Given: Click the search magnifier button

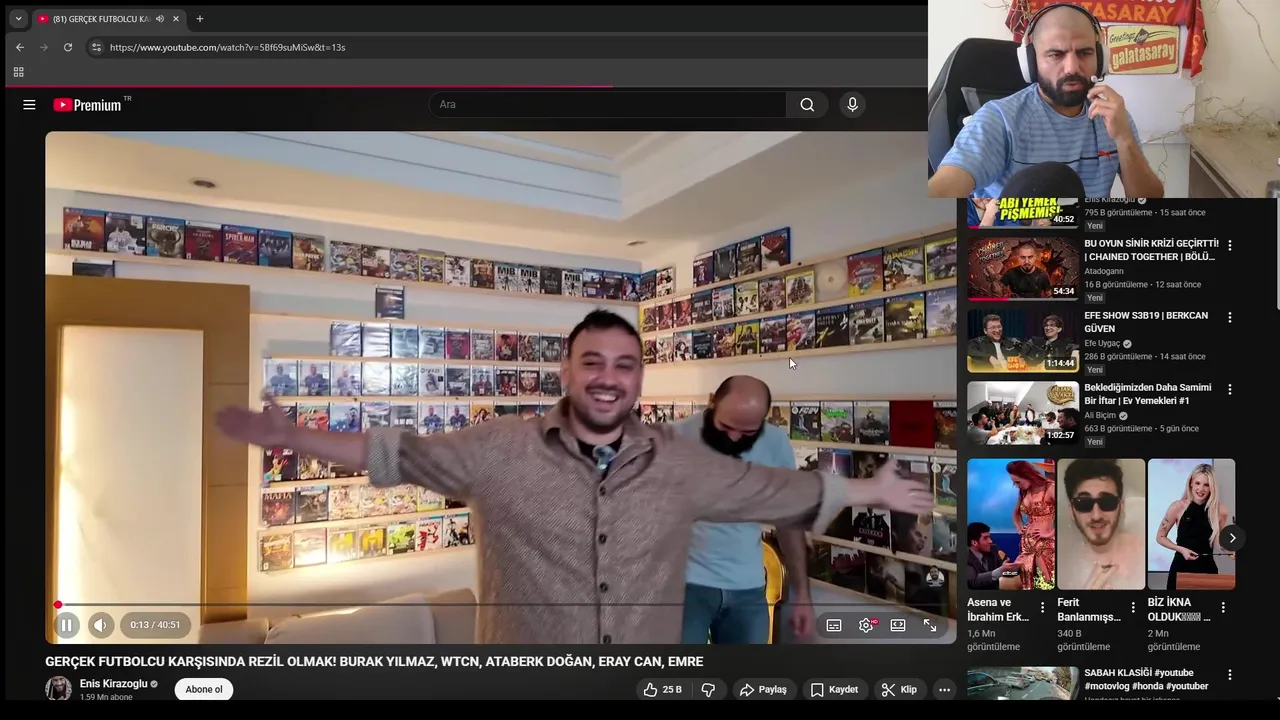Looking at the screenshot, I should click(x=807, y=104).
